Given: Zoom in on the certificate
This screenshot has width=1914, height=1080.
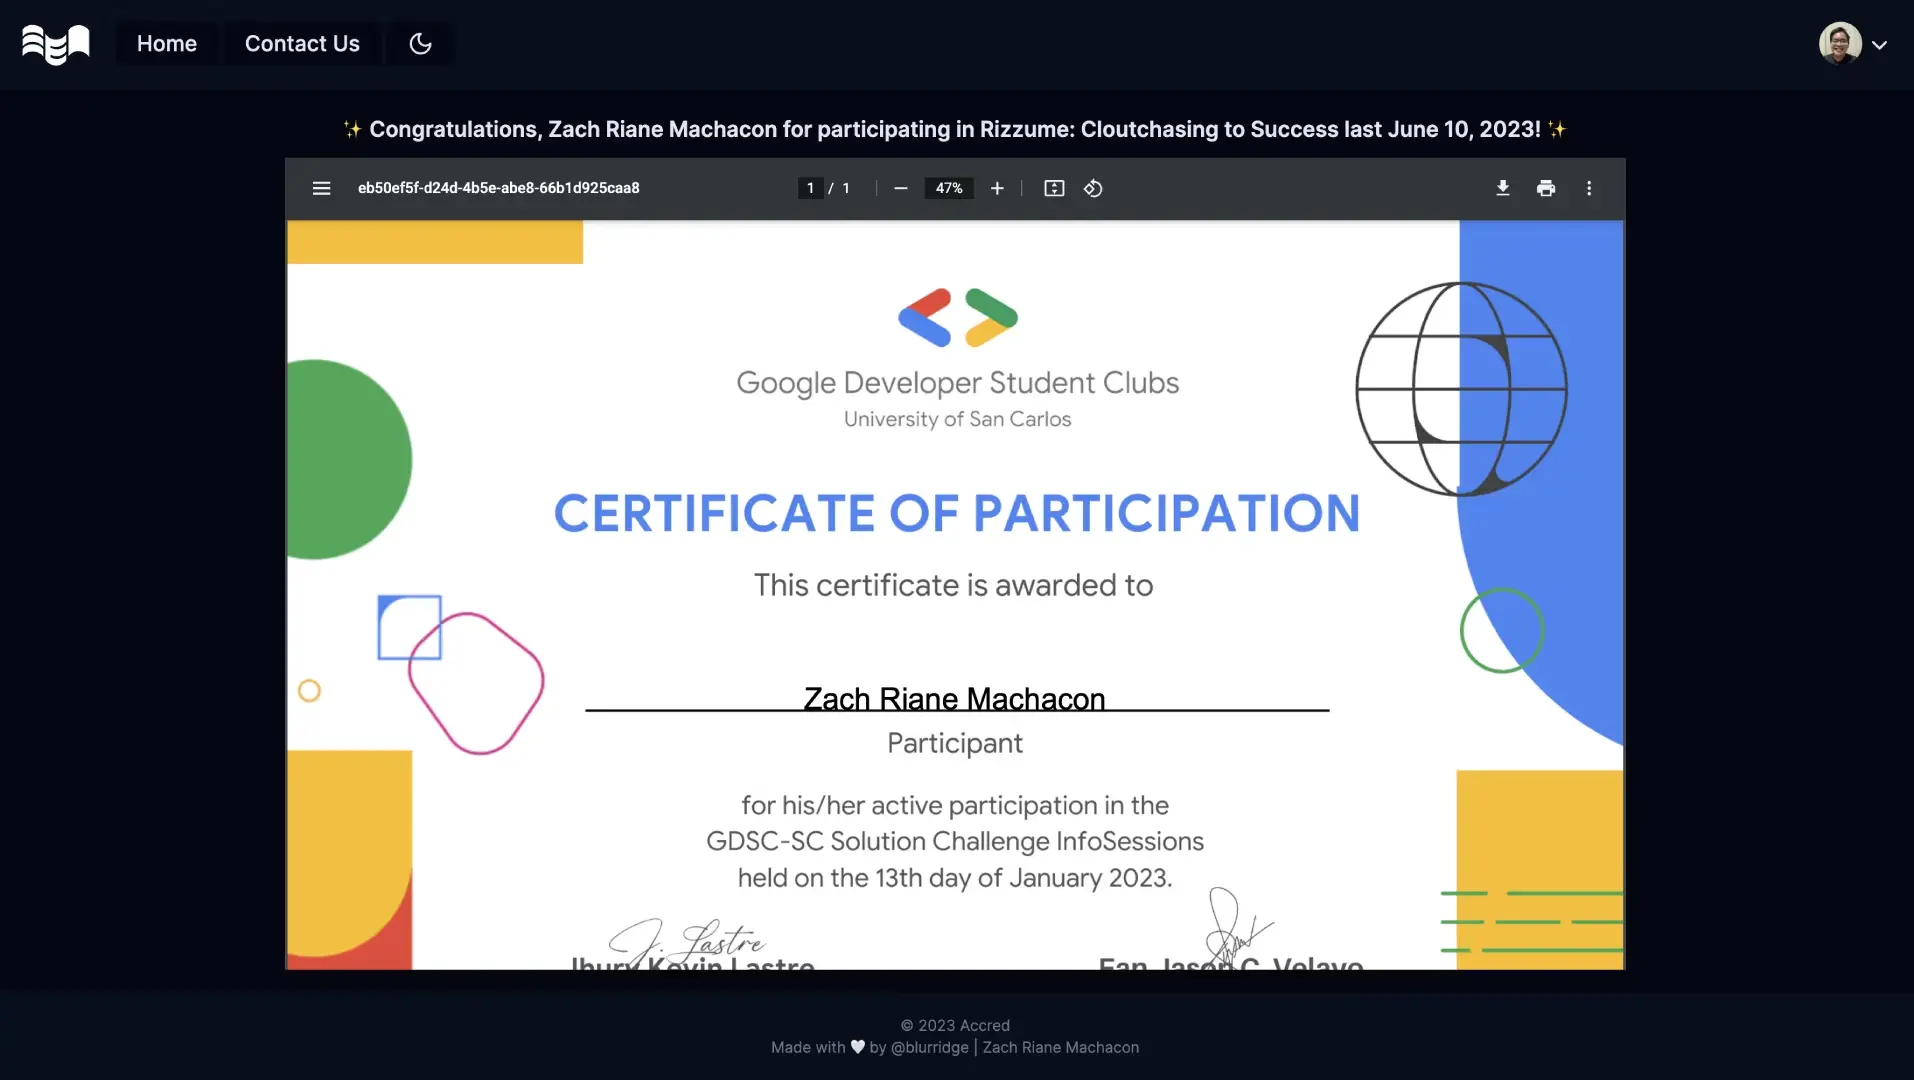Looking at the screenshot, I should (x=997, y=188).
